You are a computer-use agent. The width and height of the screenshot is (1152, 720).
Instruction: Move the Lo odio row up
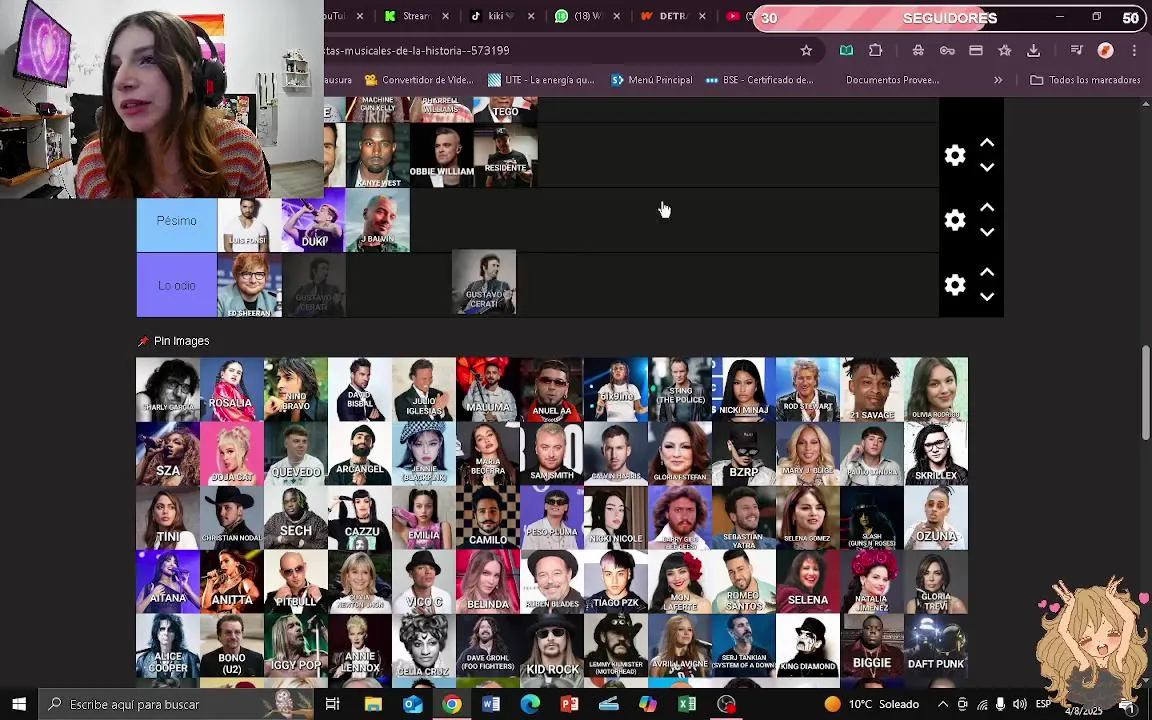[x=987, y=273]
